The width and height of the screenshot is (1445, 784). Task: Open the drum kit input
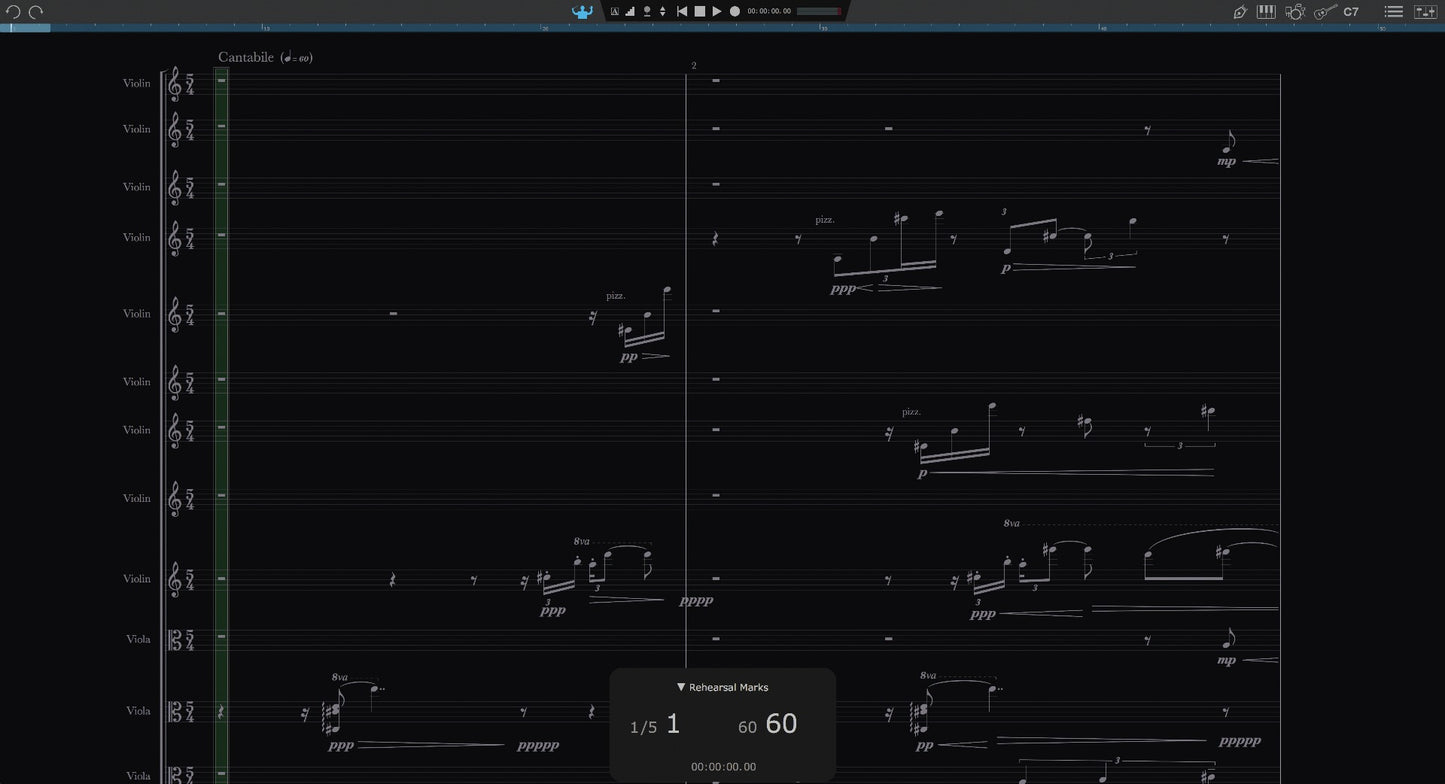pyautogui.click(x=1296, y=12)
